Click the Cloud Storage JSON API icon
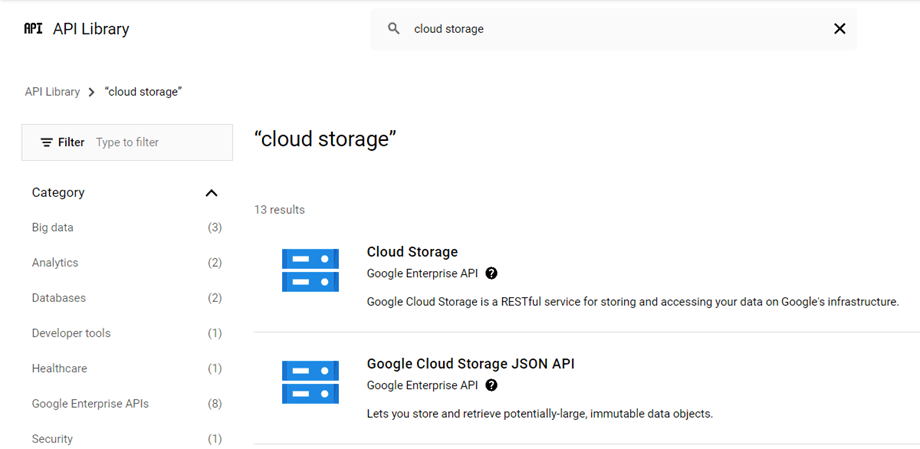Image resolution: width=920 pixels, height=449 pixels. point(310,382)
